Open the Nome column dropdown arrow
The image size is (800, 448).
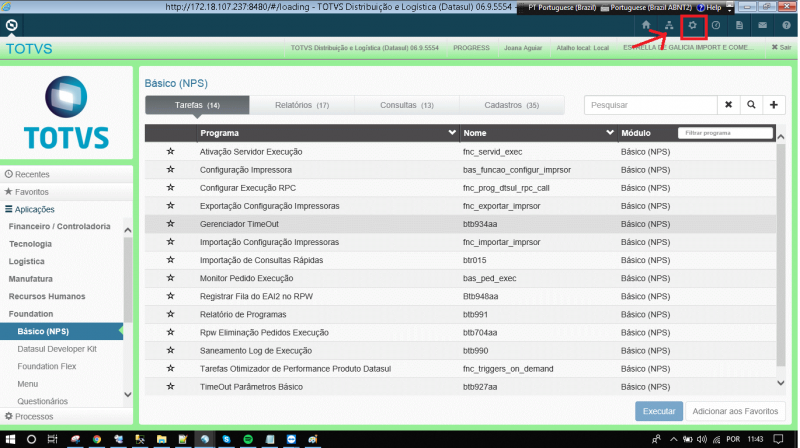609,133
